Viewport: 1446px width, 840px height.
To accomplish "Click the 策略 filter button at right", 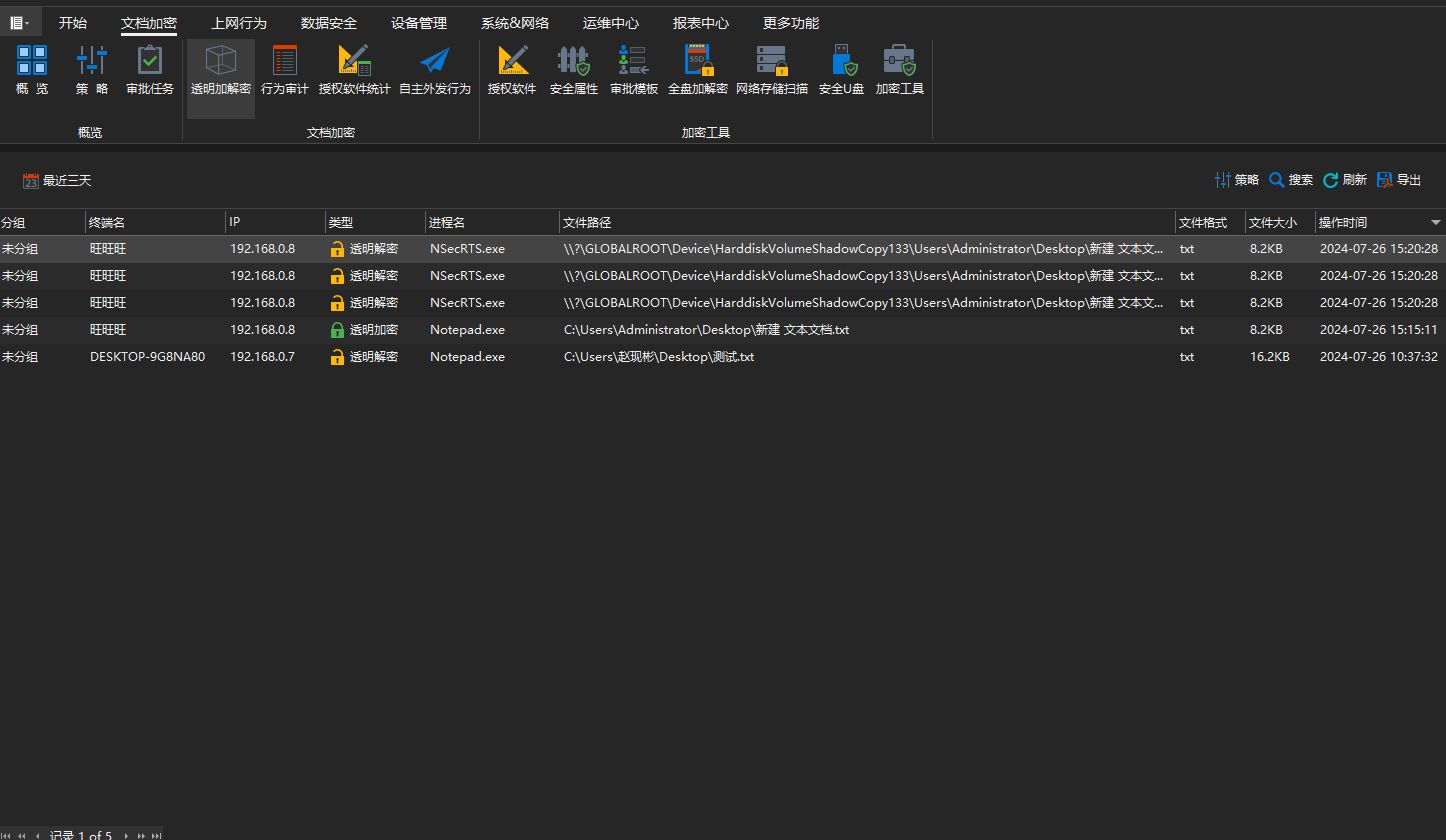I will pos(1237,180).
